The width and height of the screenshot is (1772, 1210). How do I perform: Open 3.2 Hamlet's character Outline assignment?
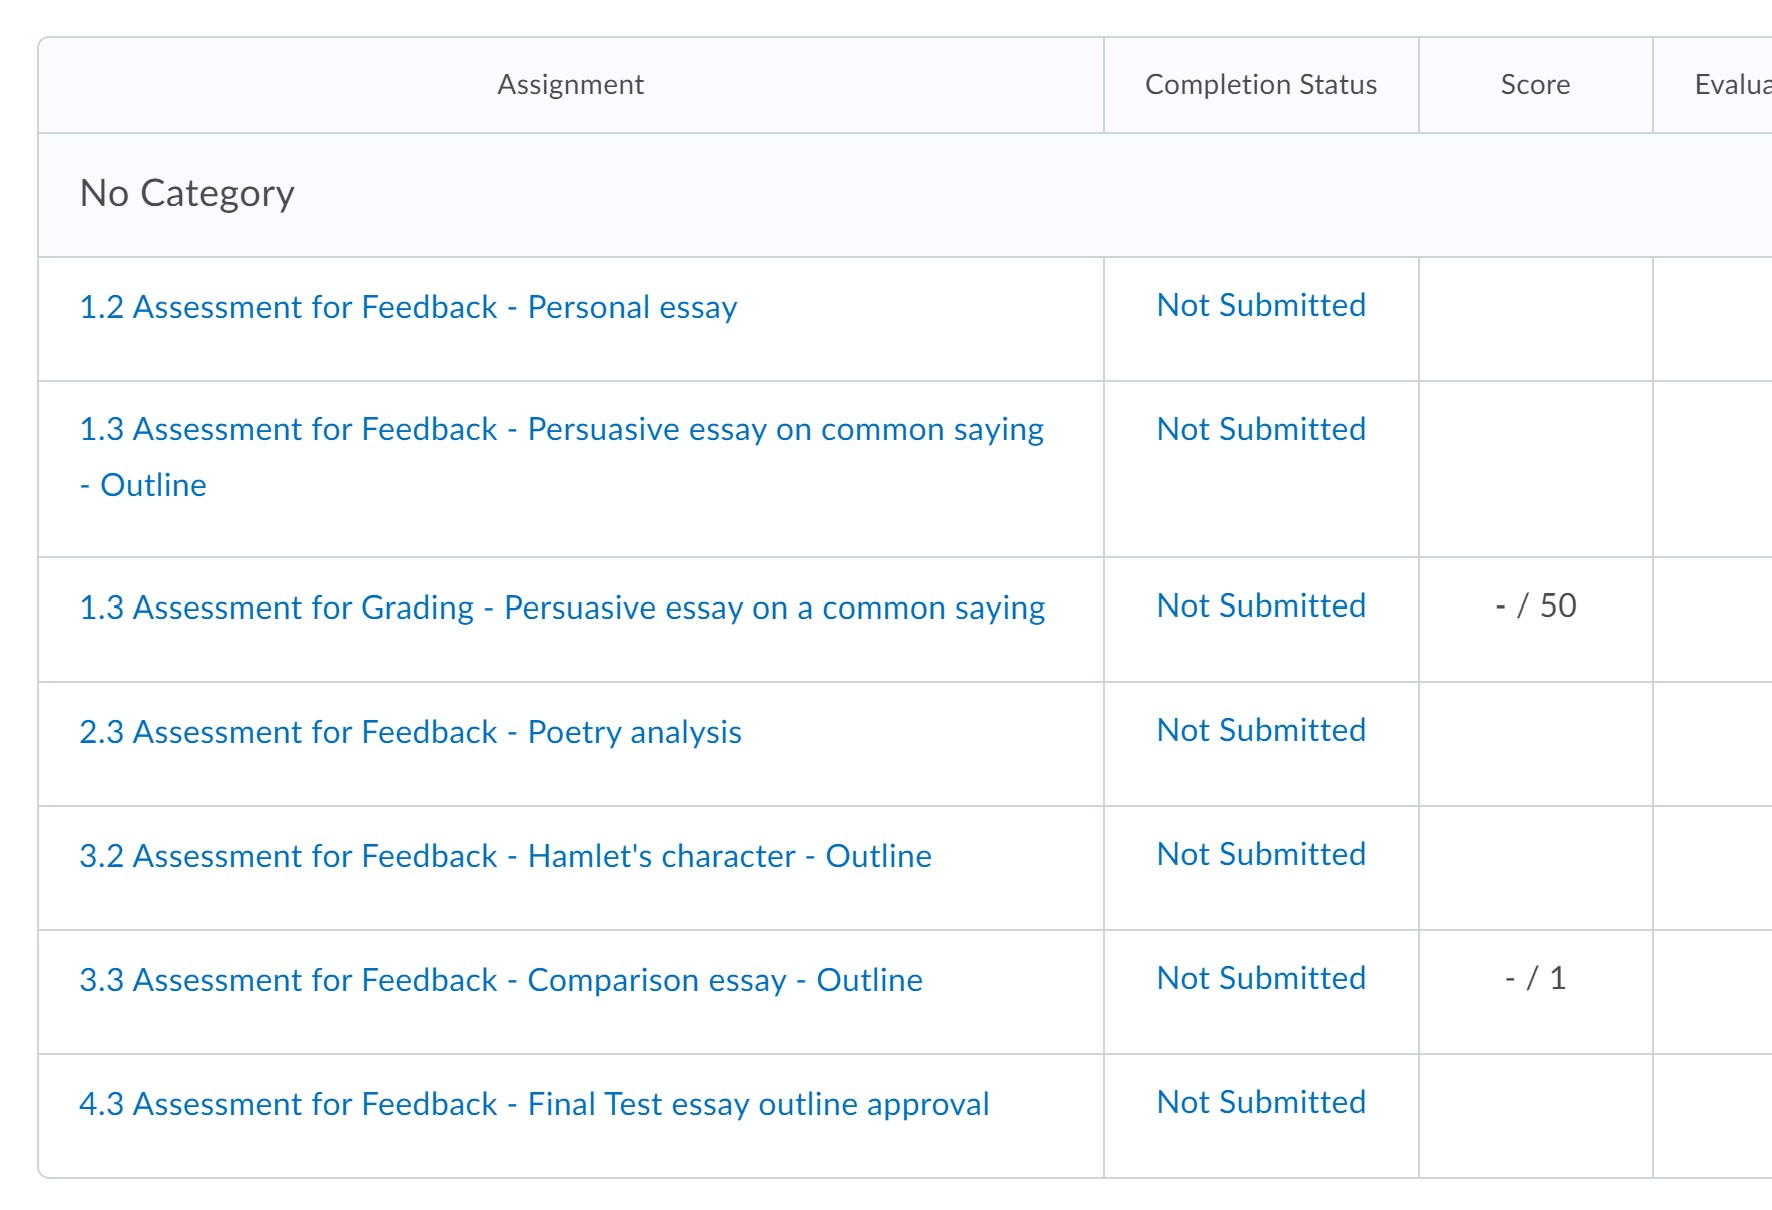[x=505, y=856]
